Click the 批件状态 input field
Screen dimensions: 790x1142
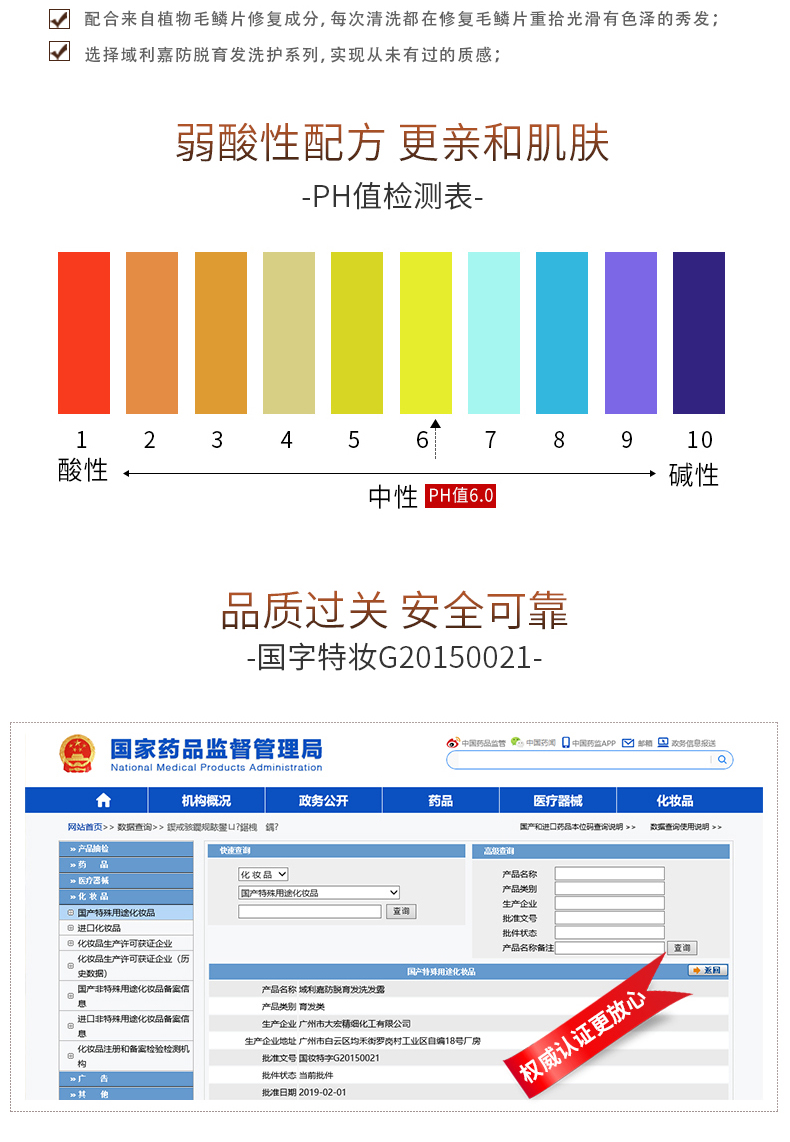(x=609, y=932)
